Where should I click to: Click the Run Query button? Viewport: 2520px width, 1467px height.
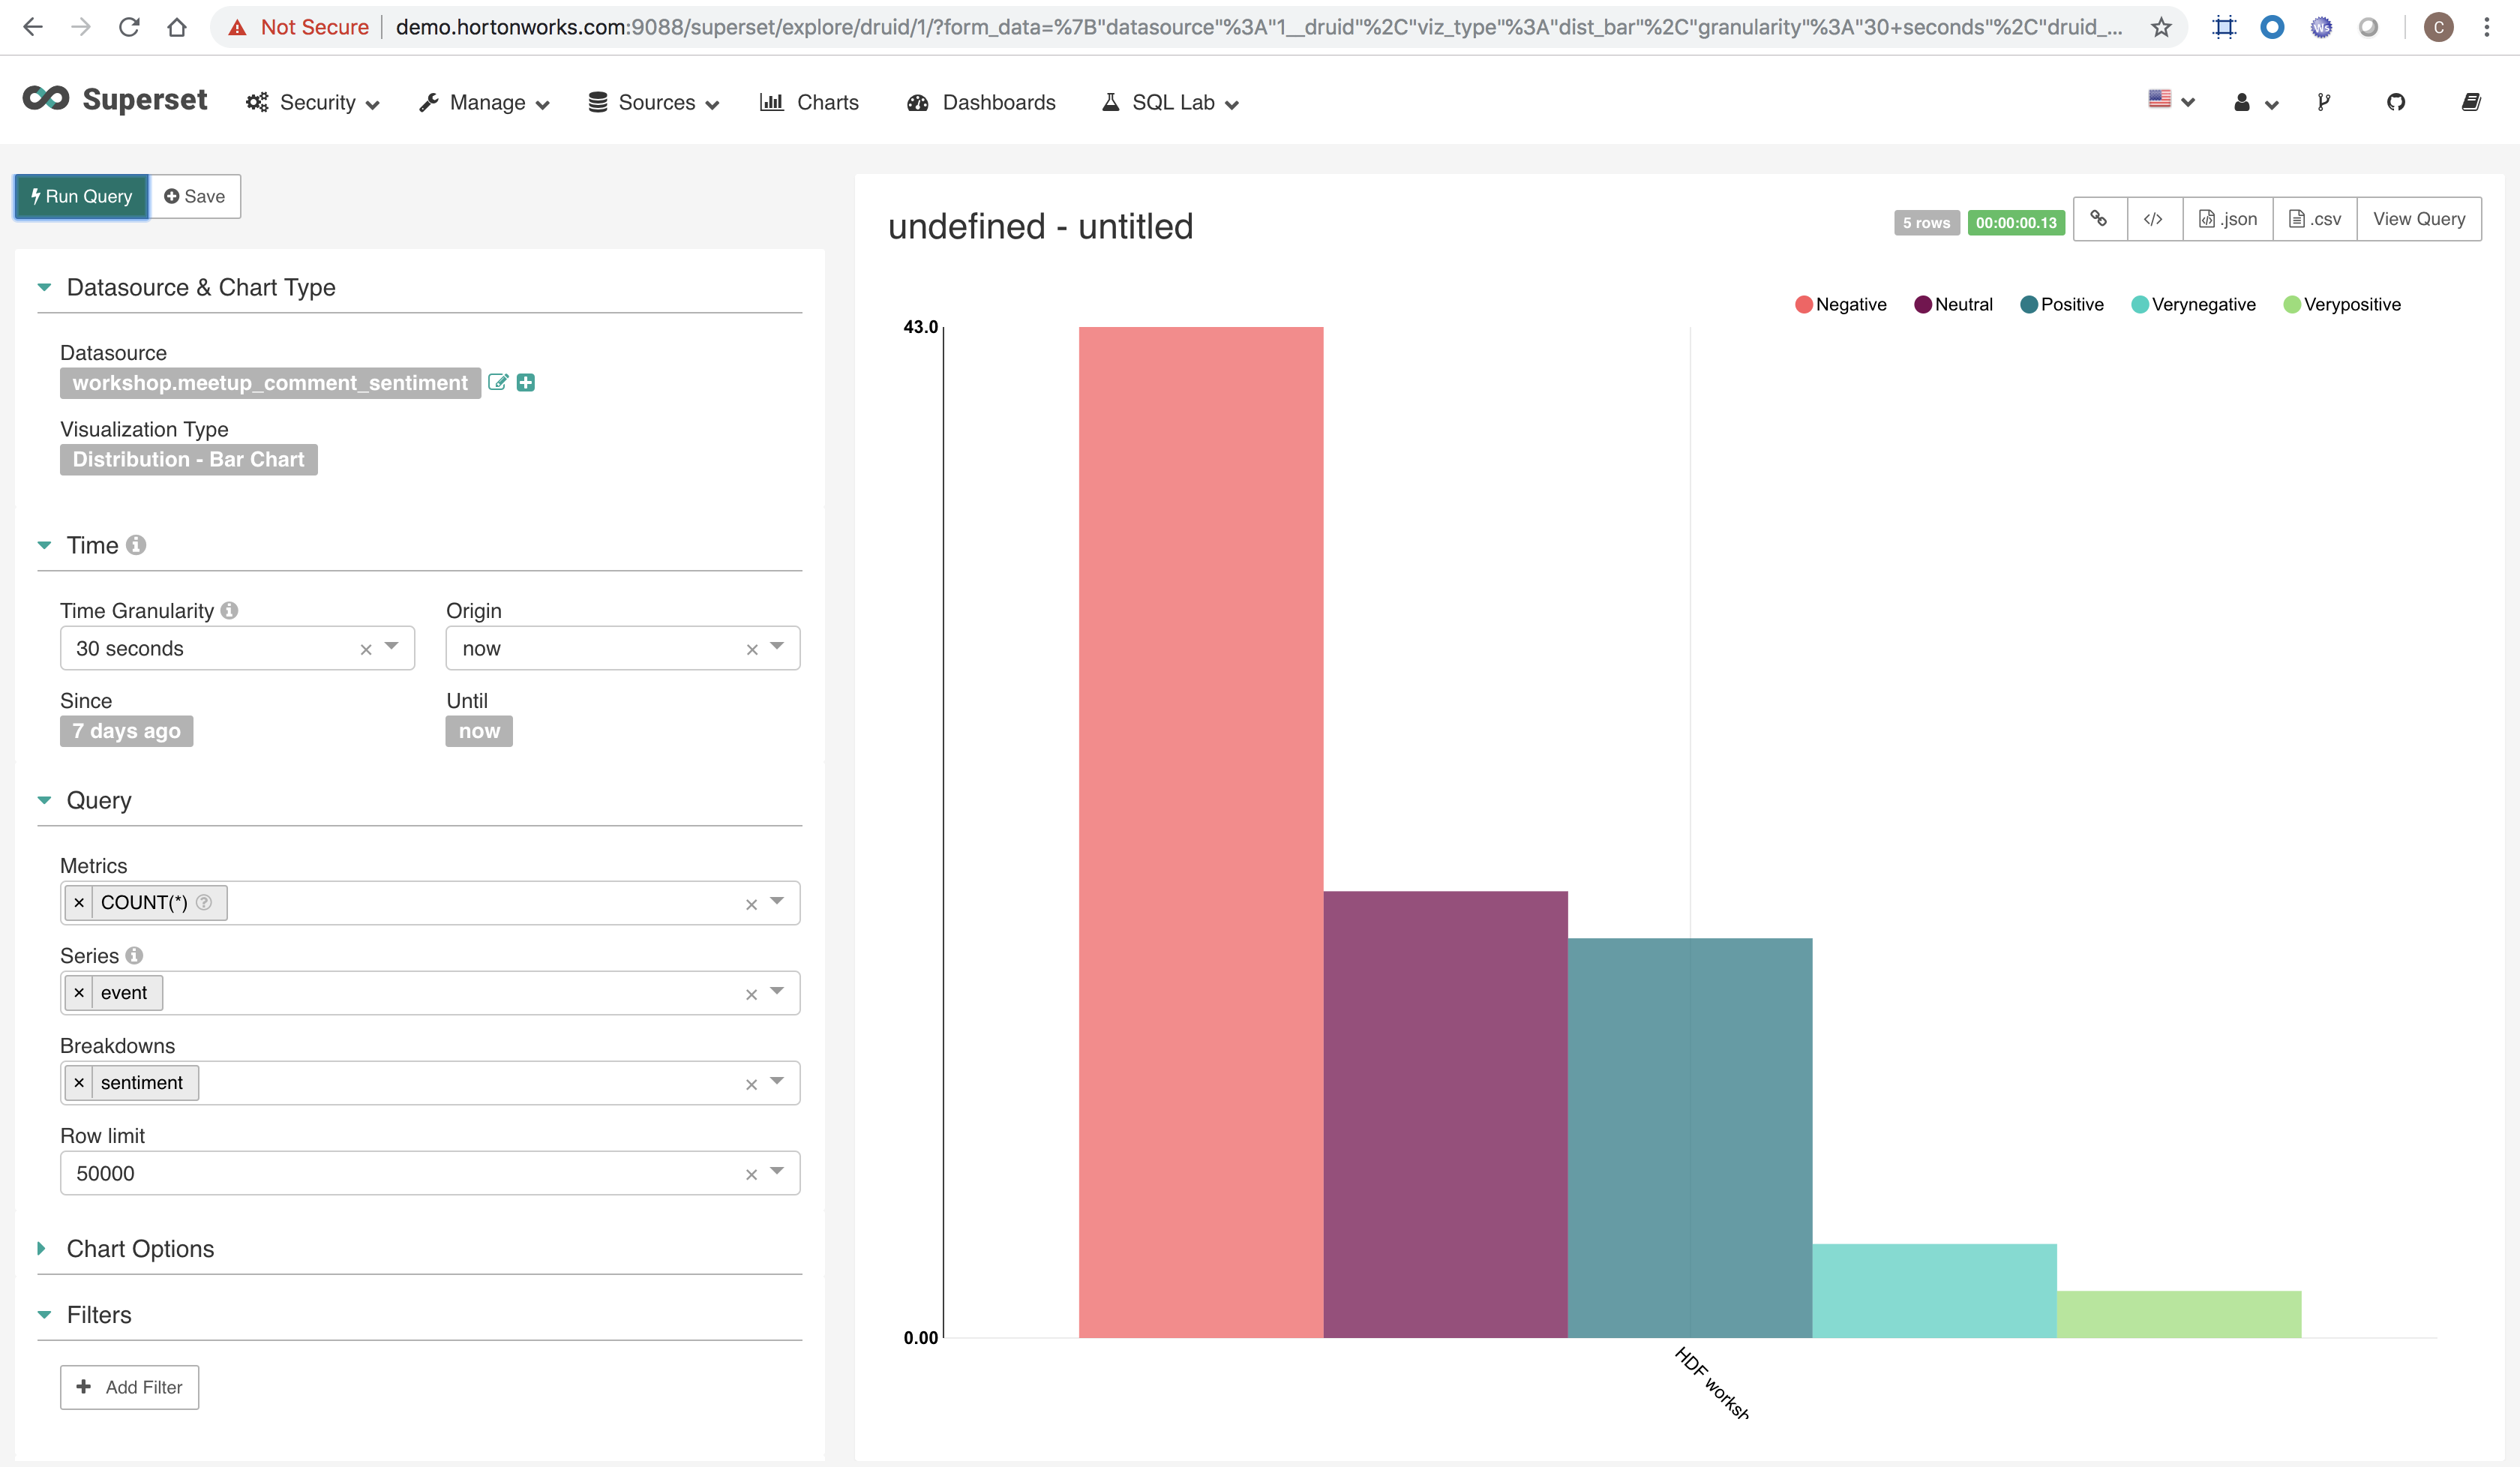(x=82, y=196)
